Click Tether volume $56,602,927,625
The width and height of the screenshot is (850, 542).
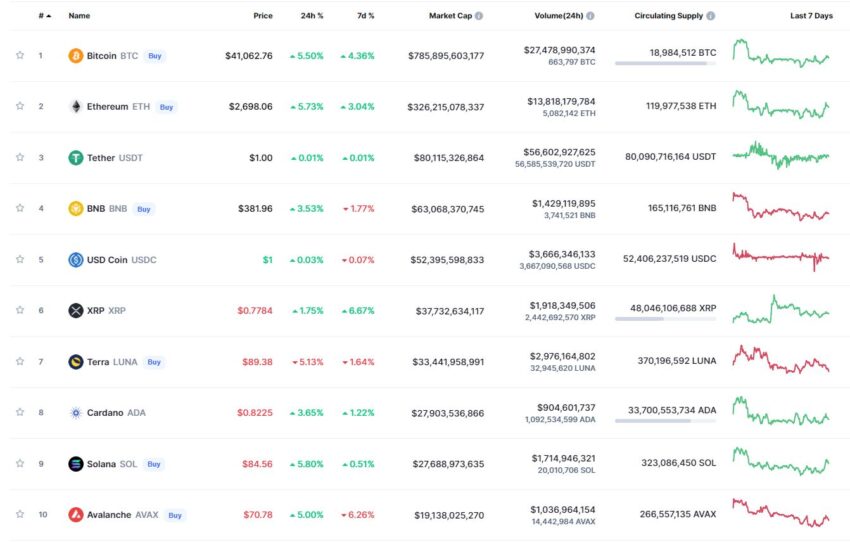[559, 152]
